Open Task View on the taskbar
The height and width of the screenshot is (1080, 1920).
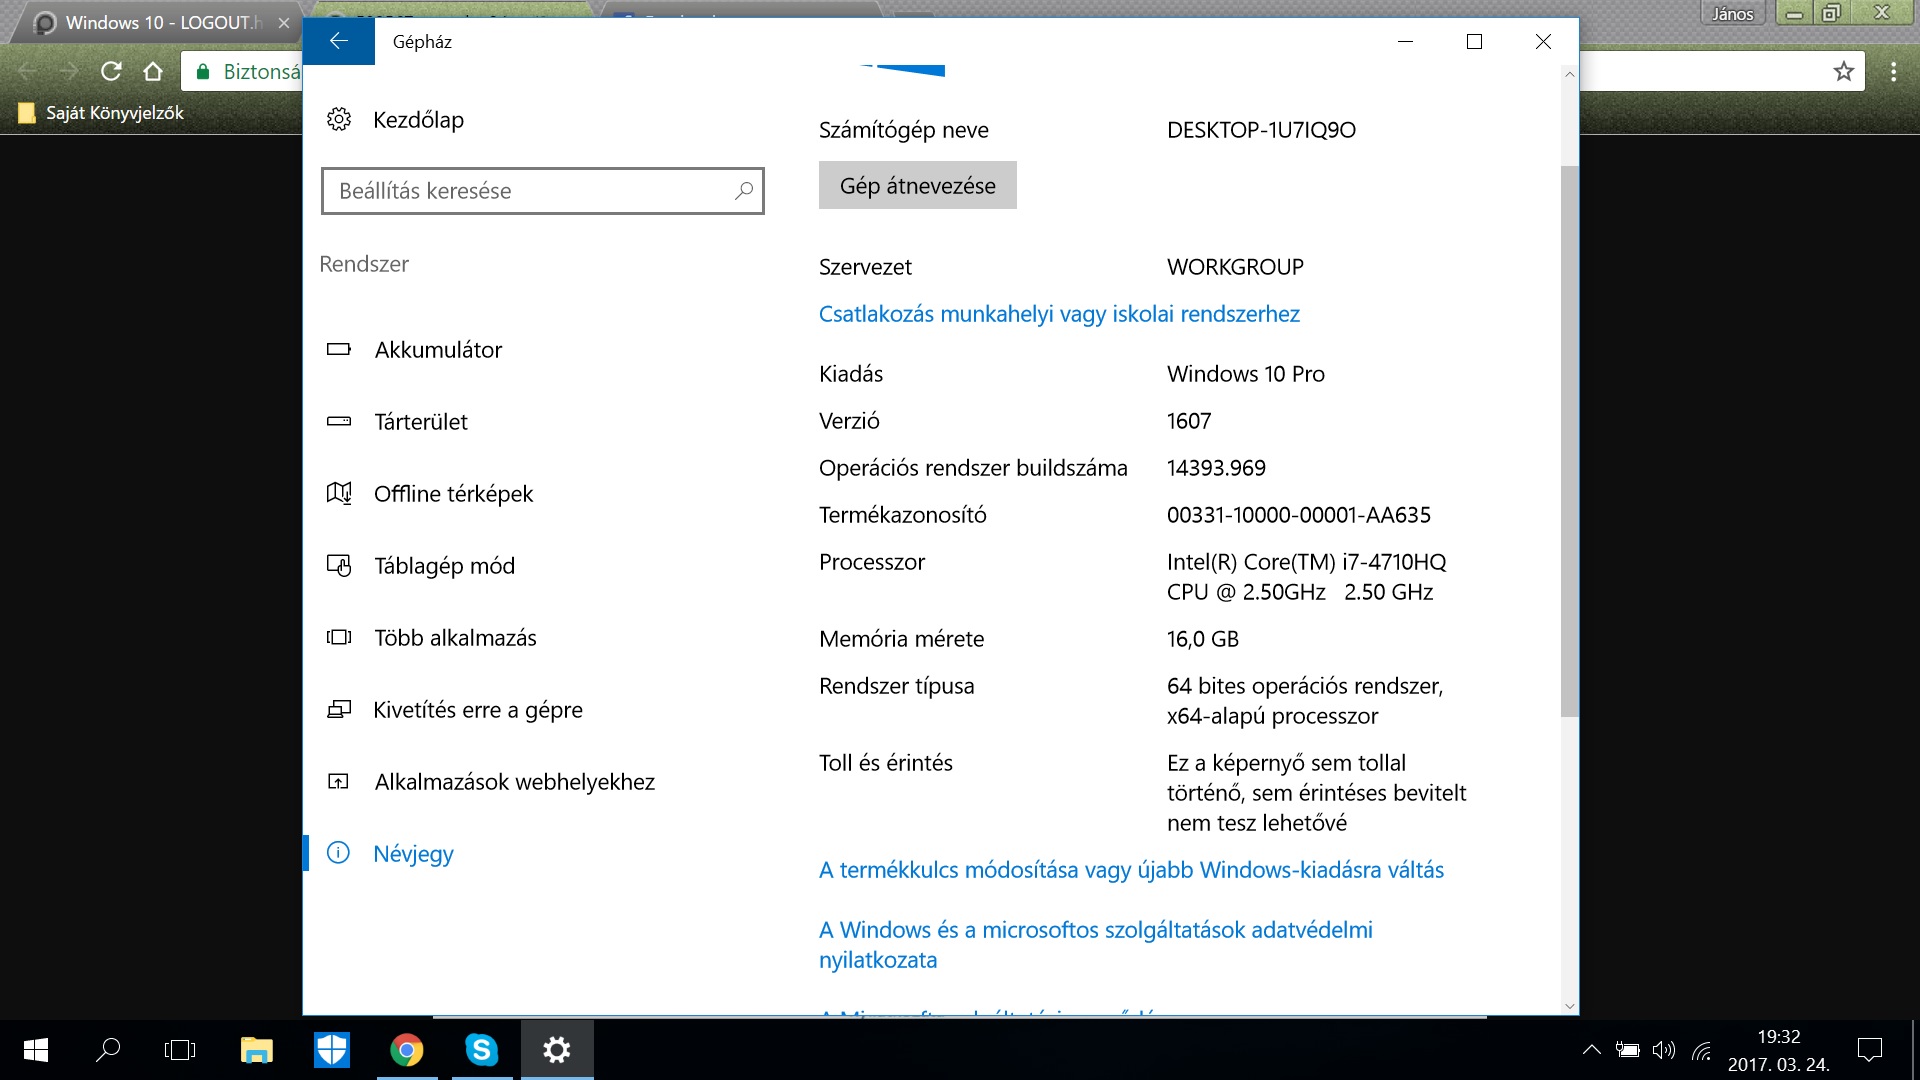click(180, 1050)
